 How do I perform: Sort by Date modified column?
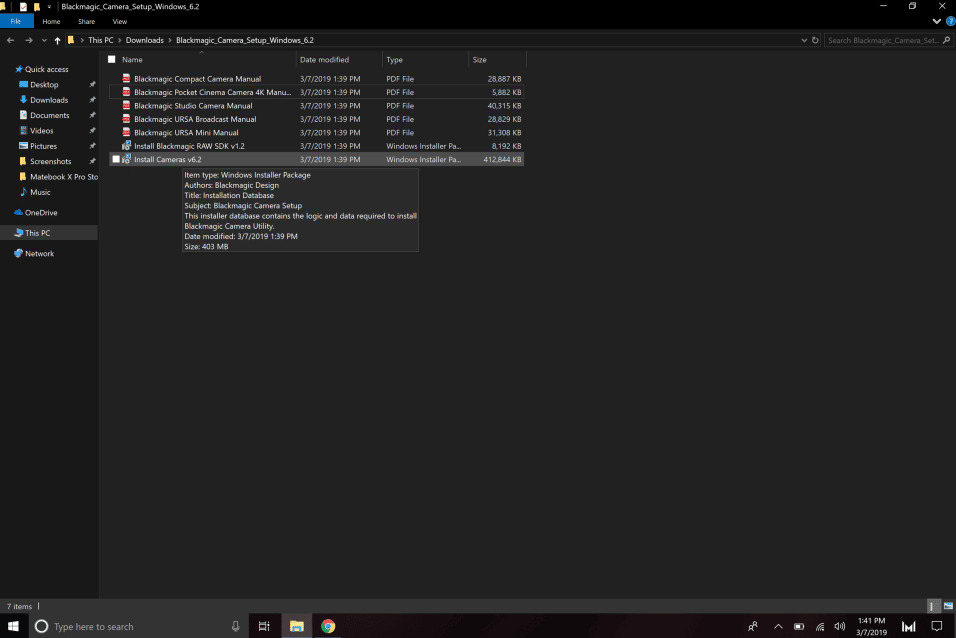pos(324,60)
